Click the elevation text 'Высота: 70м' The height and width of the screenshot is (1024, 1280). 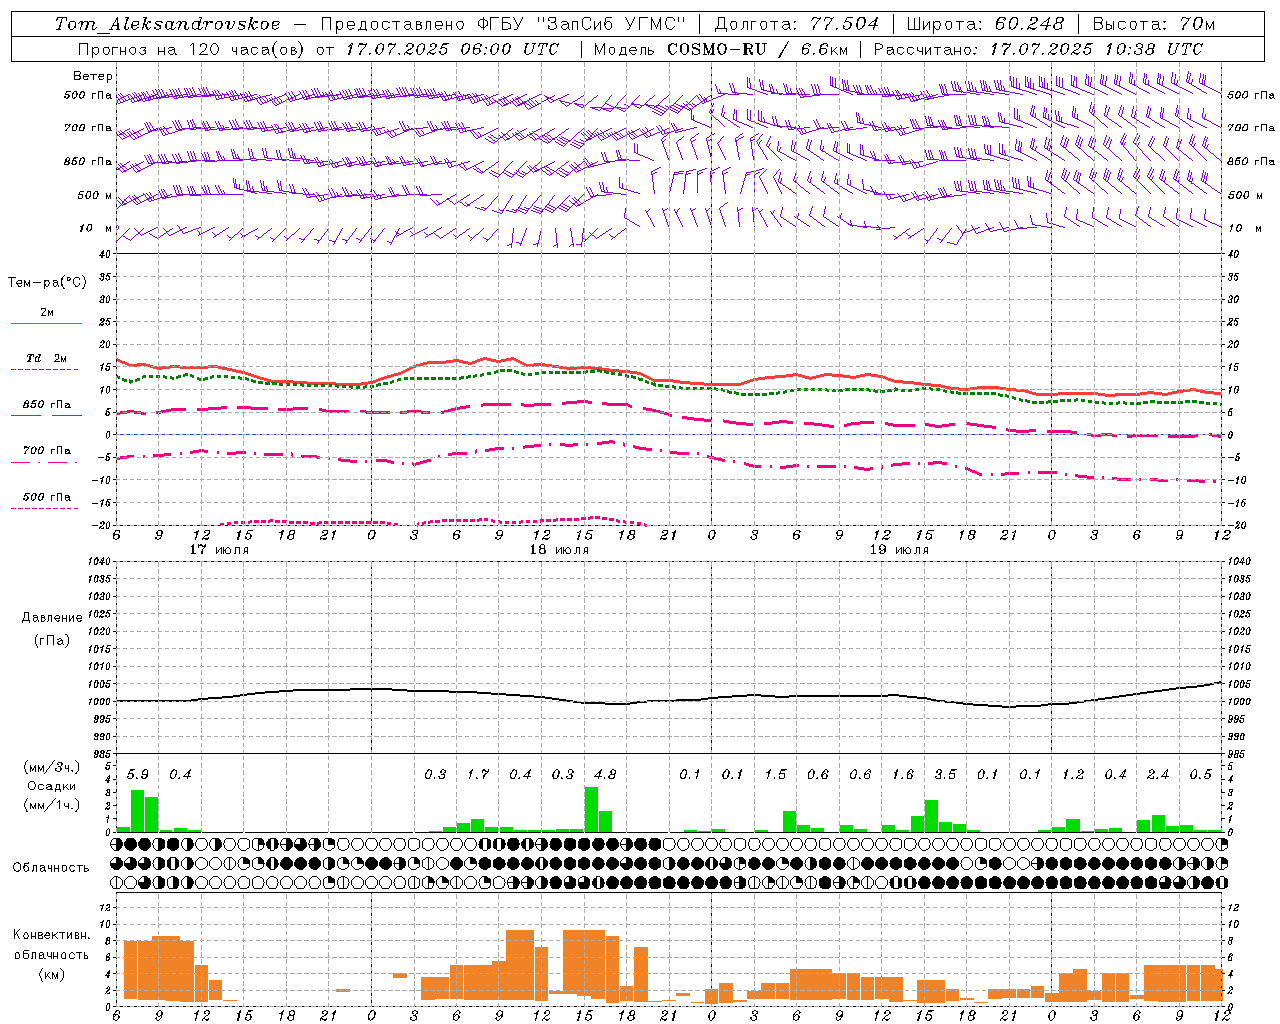(x=1154, y=24)
